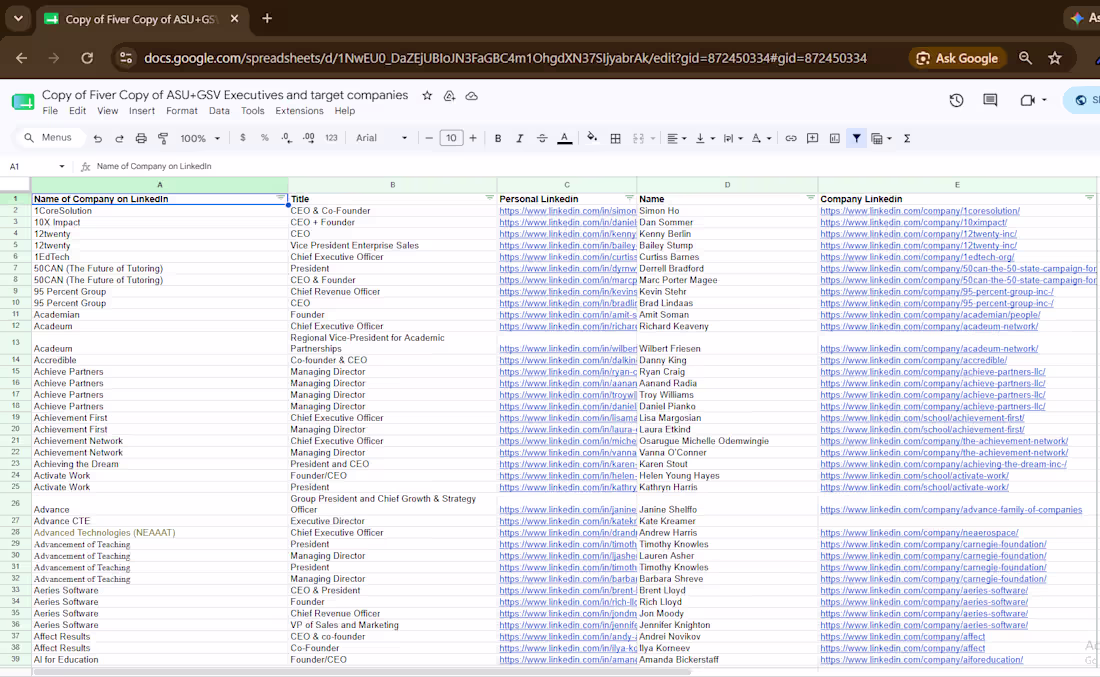Click the insert chart icon
The height and width of the screenshot is (677, 1100).
coord(834,138)
